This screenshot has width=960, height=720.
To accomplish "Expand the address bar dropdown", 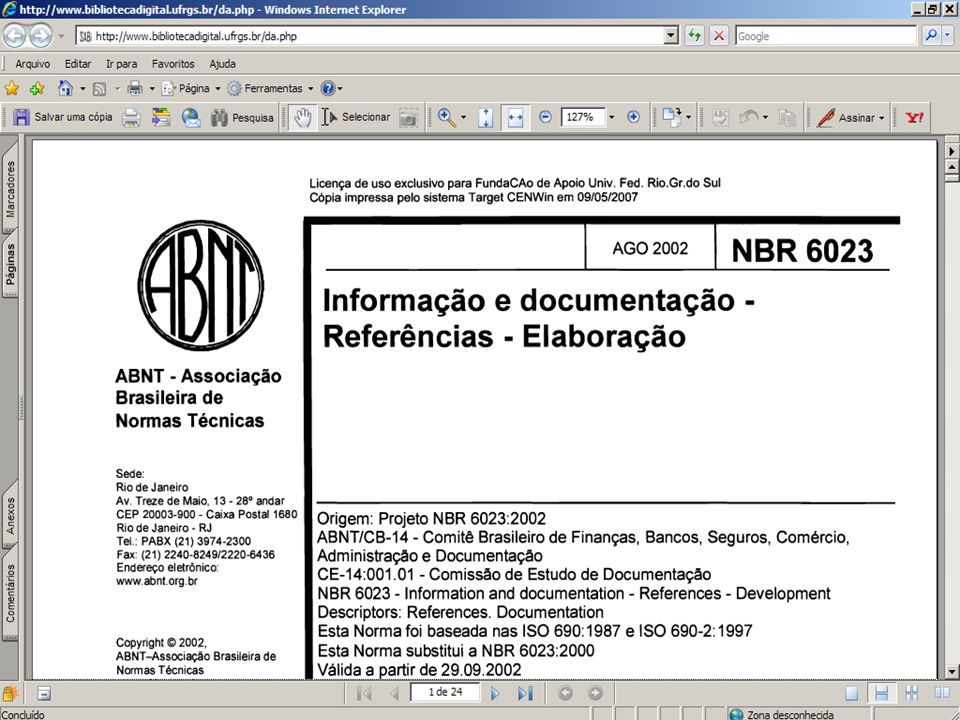I will (x=671, y=36).
